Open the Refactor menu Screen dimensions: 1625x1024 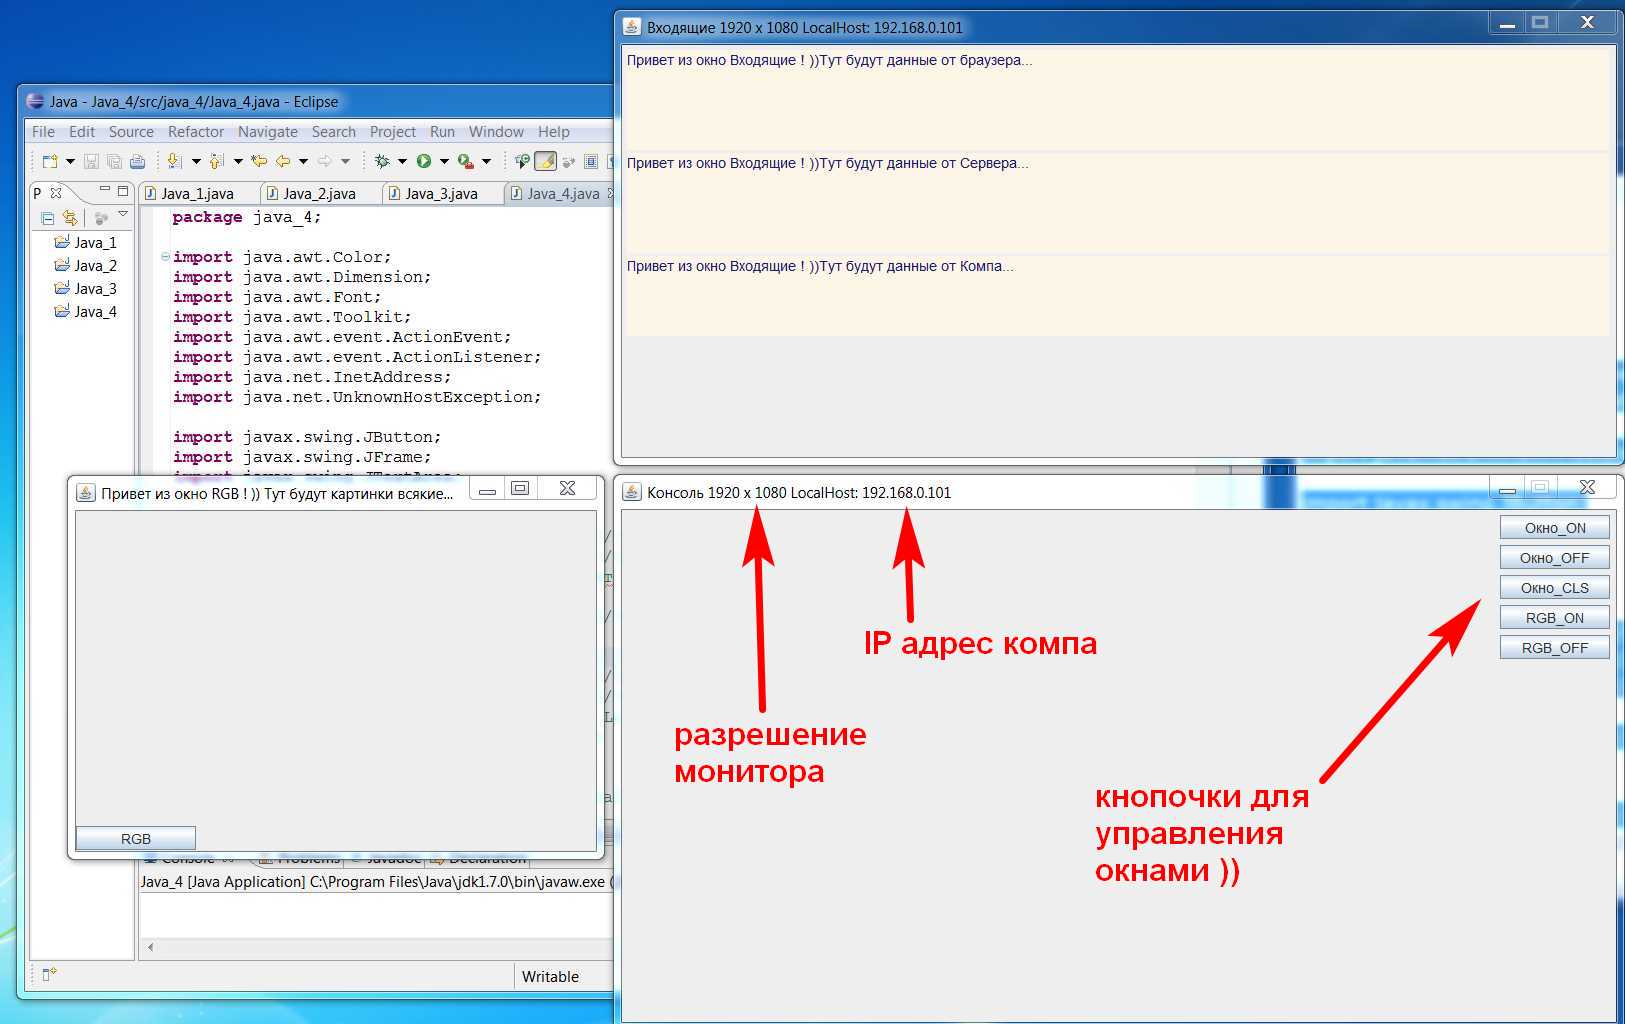pyautogui.click(x=195, y=132)
